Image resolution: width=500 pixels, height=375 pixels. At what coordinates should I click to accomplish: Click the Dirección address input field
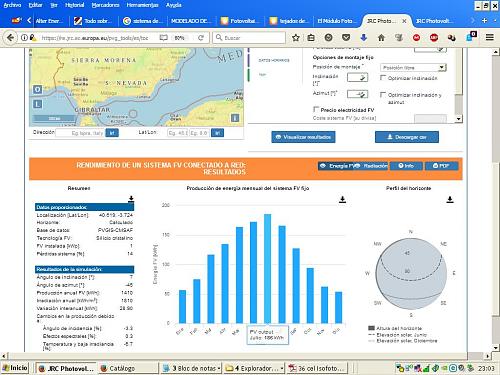click(x=80, y=133)
